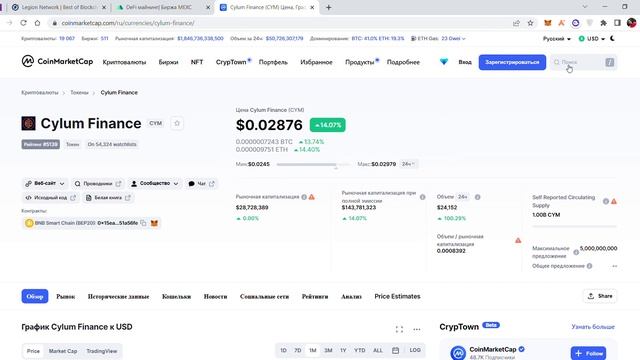Expand Веб-сайт dropdown

point(44,184)
